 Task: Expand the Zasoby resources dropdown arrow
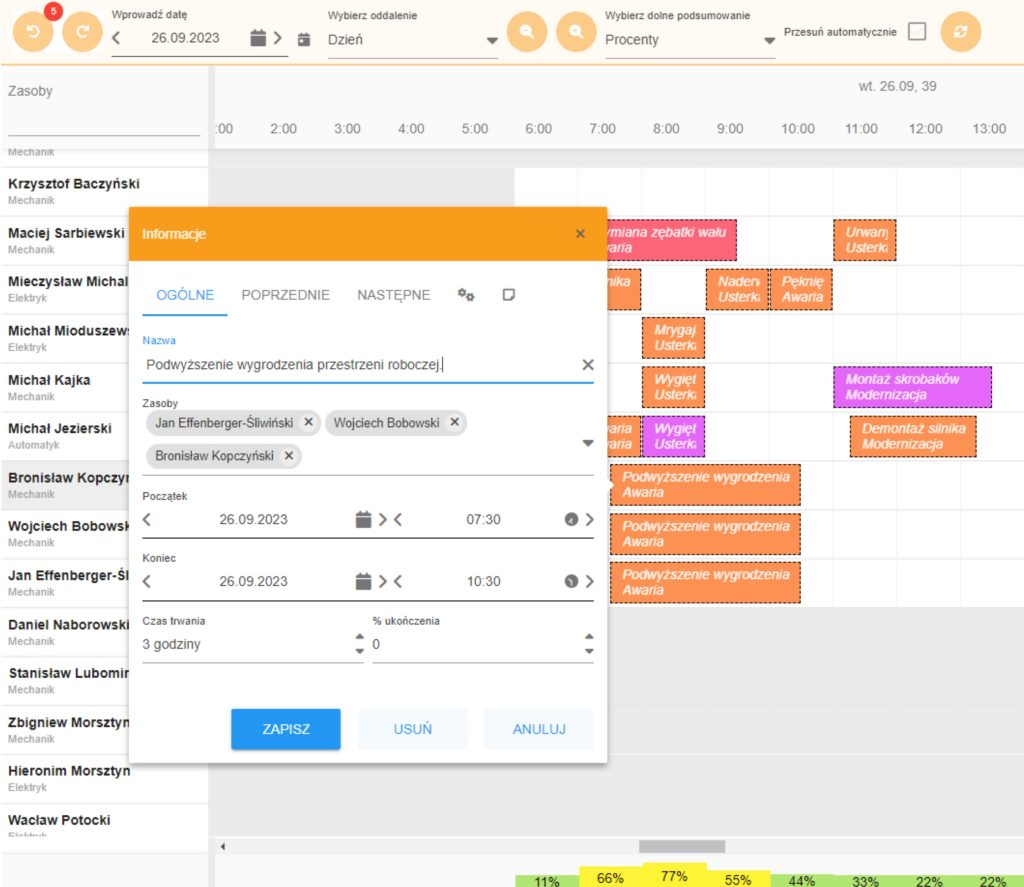point(588,442)
